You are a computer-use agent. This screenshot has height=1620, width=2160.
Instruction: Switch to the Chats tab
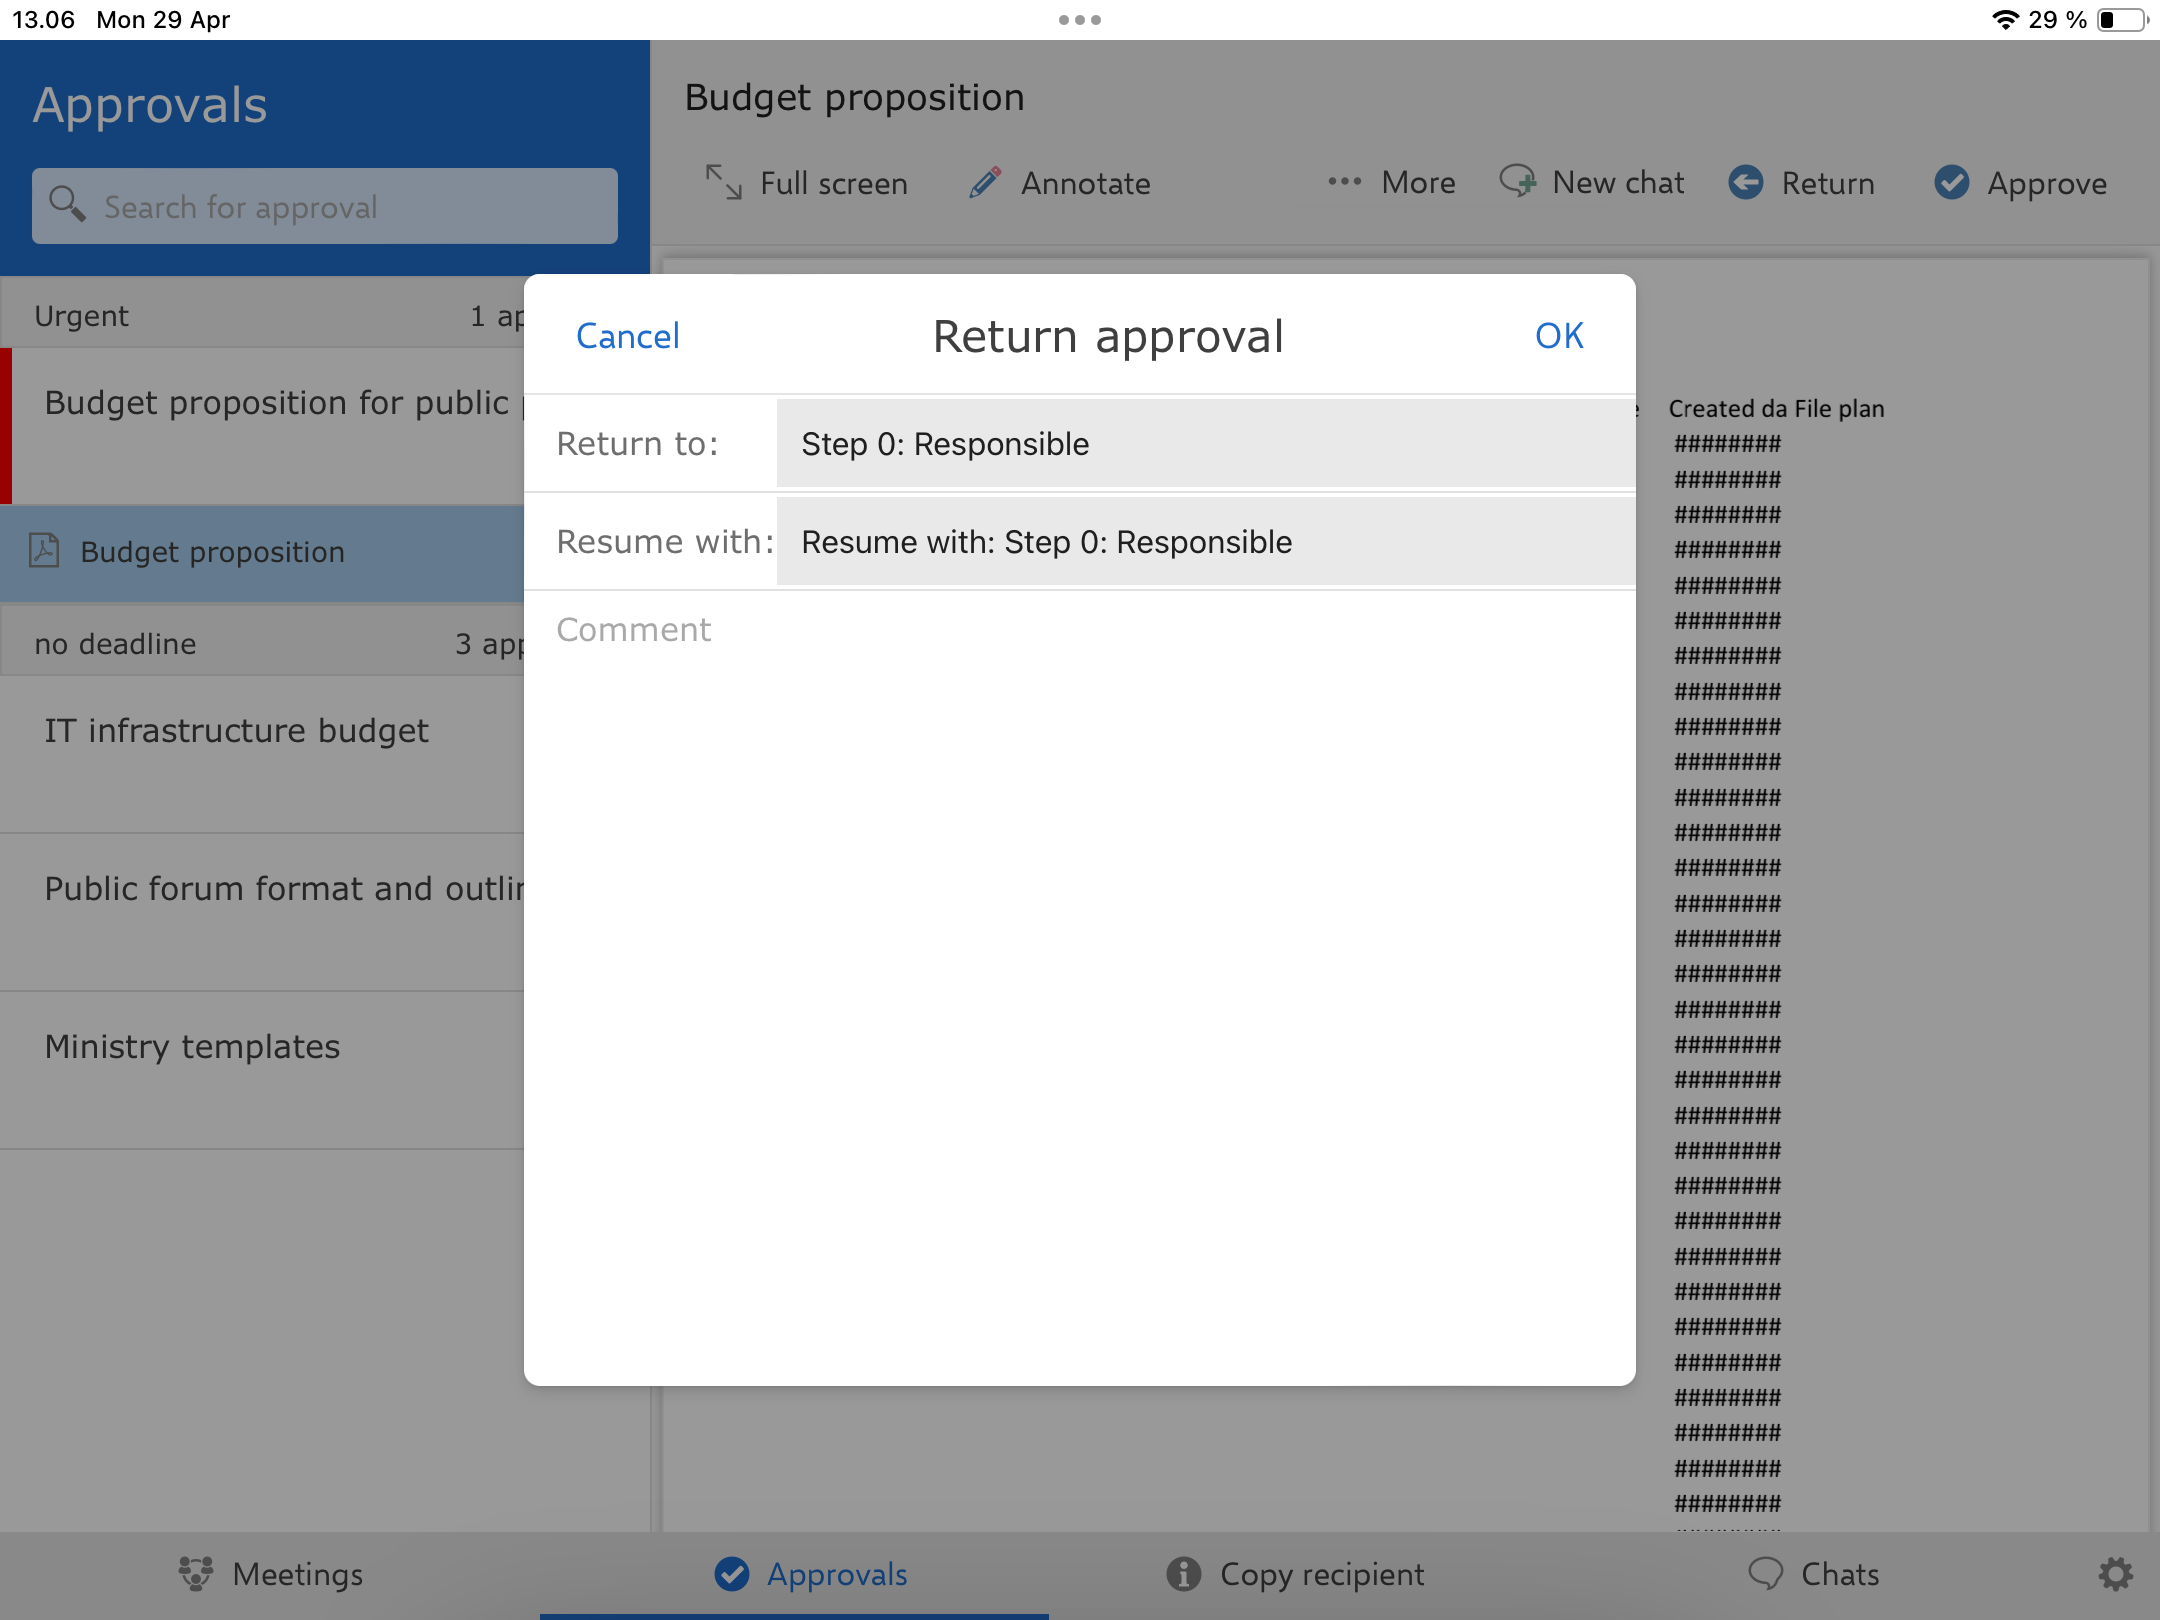[x=1814, y=1574]
